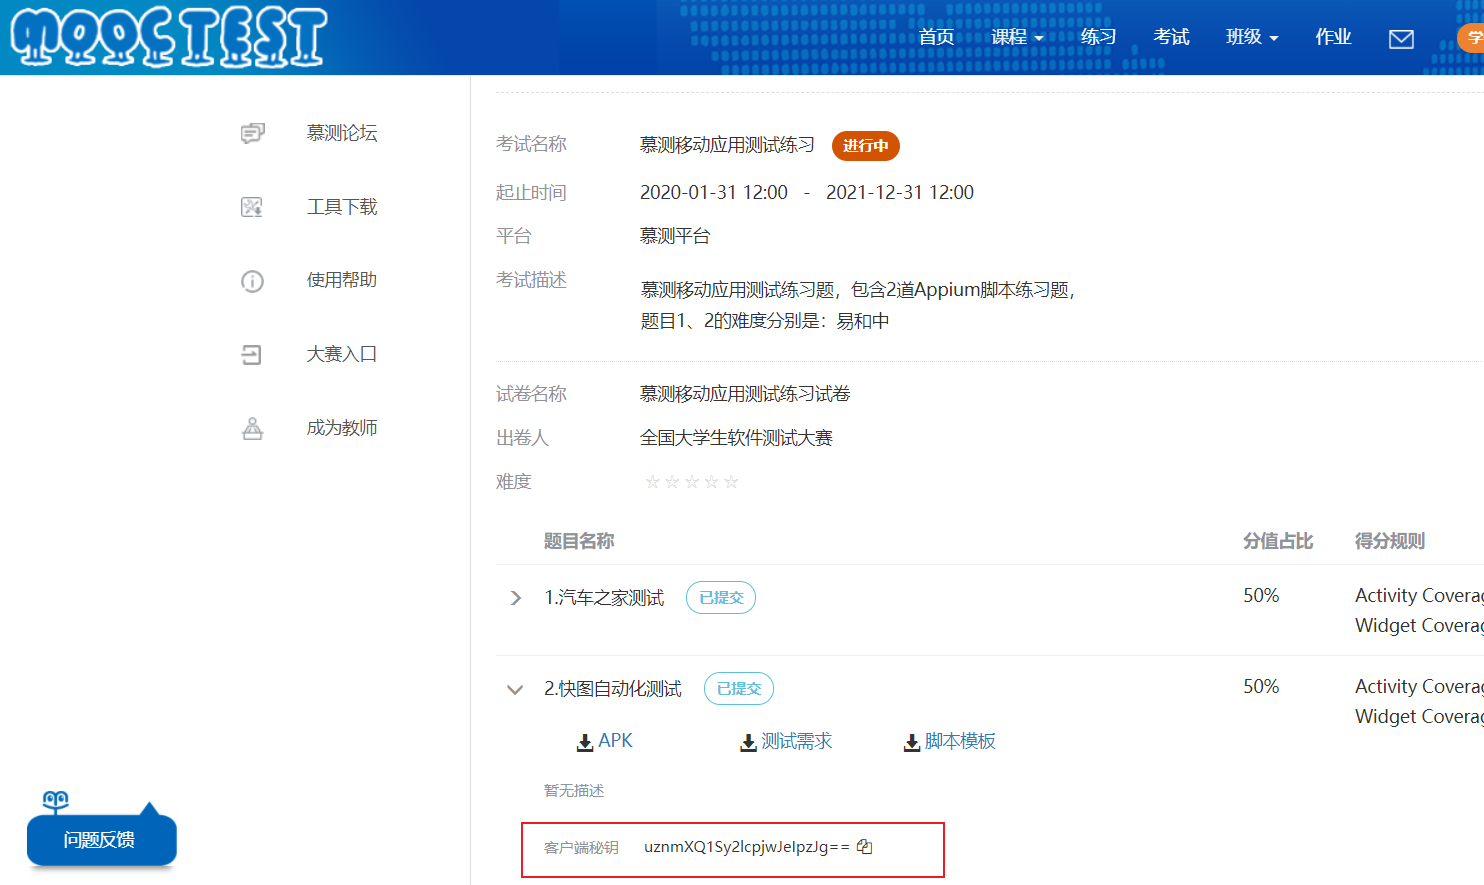1484x885 pixels.
Task: Click the 分值占比 column header
Action: tap(1278, 541)
